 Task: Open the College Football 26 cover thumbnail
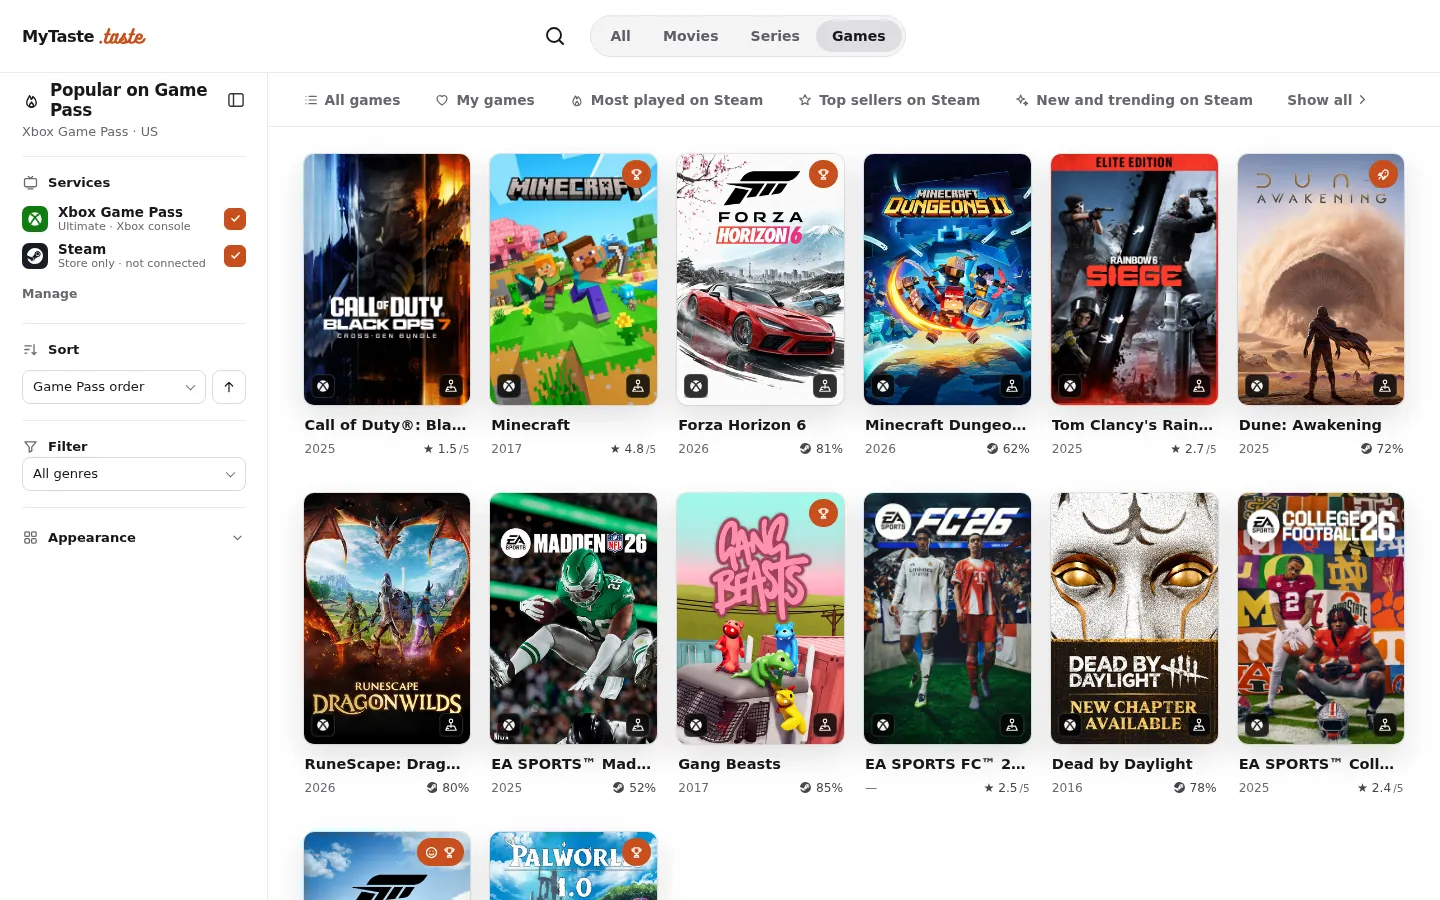coord(1321,618)
